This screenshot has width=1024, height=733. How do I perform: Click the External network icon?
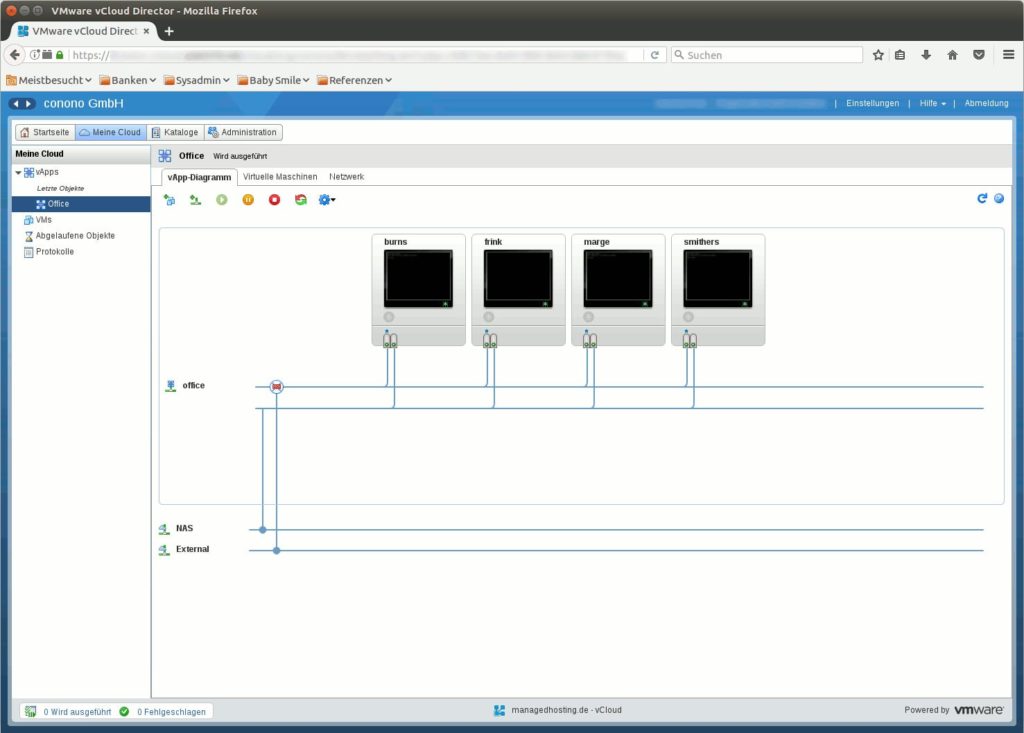(164, 550)
